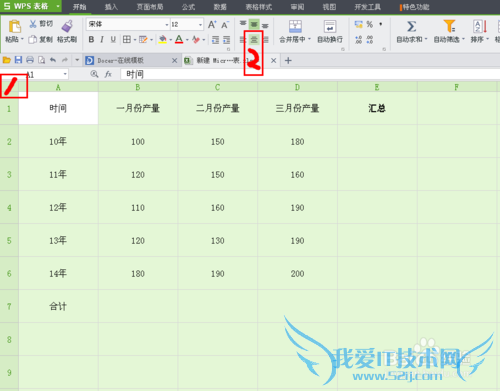Open the WPS 表格 application menu
The image size is (500, 391).
(x=31, y=6)
